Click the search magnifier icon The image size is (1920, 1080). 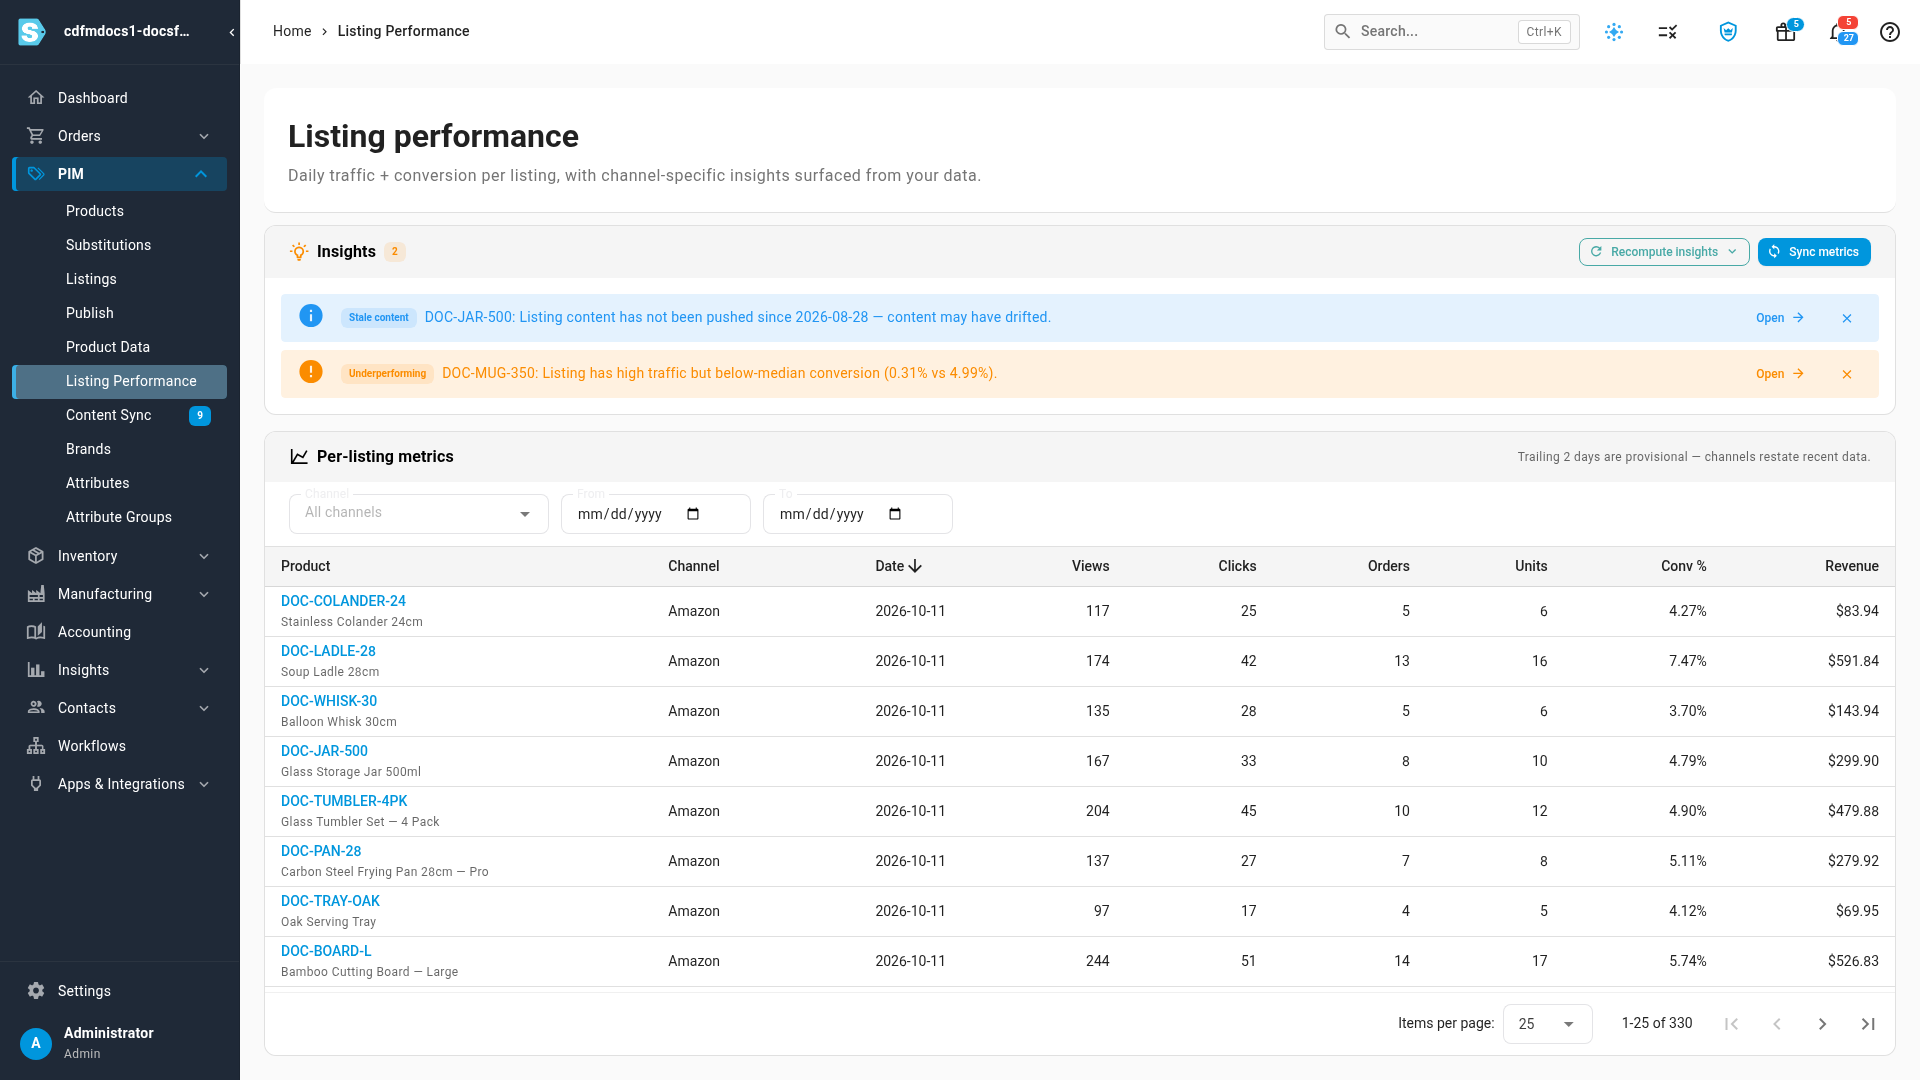[1343, 32]
